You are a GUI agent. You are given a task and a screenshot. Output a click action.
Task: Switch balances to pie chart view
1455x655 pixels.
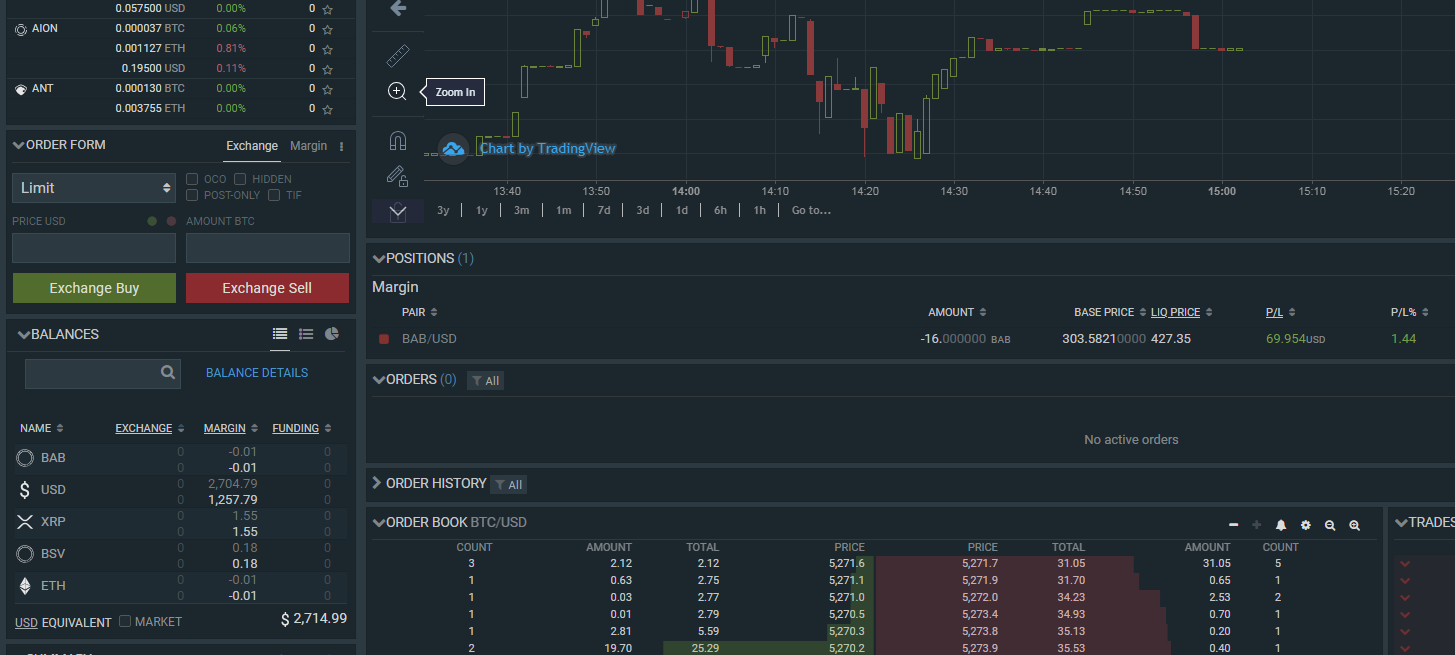[332, 334]
